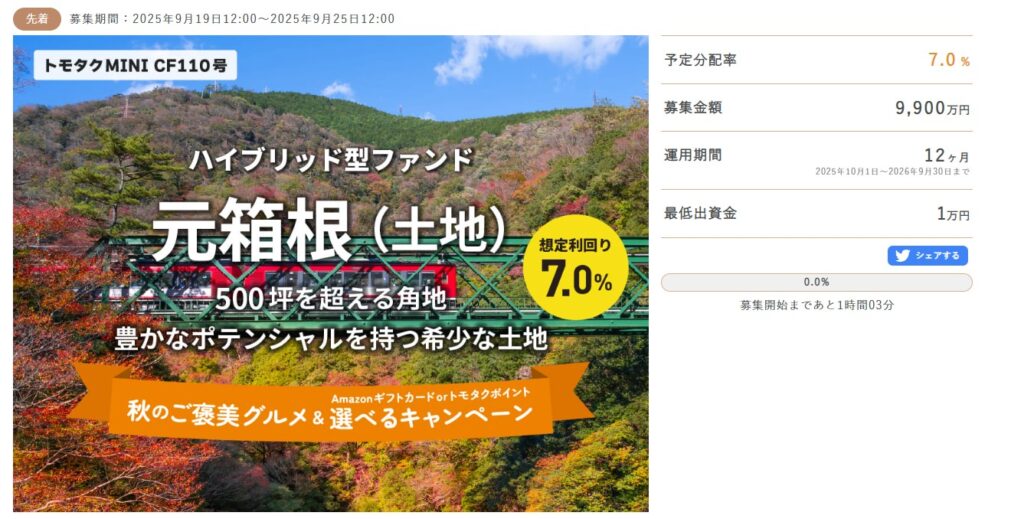Click the yellow 想定利回り 7.0% circle badge
Viewport: 1024px width, 519px height.
(x=575, y=267)
